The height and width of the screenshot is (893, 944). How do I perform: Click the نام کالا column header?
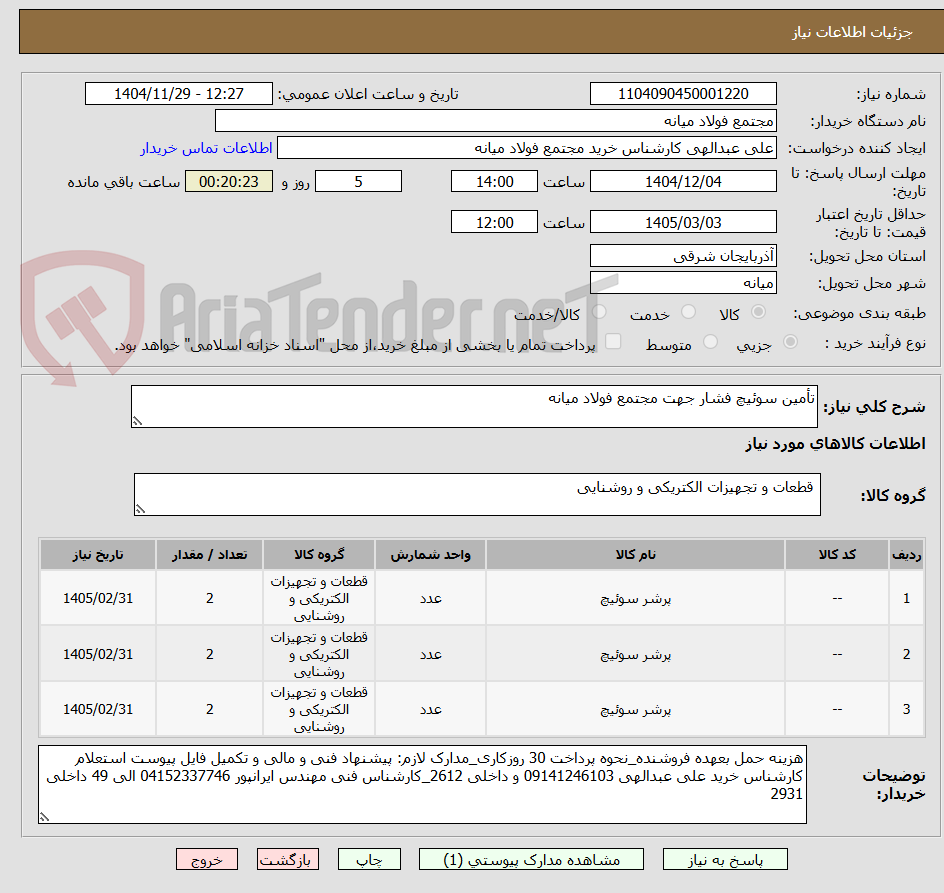click(x=635, y=555)
